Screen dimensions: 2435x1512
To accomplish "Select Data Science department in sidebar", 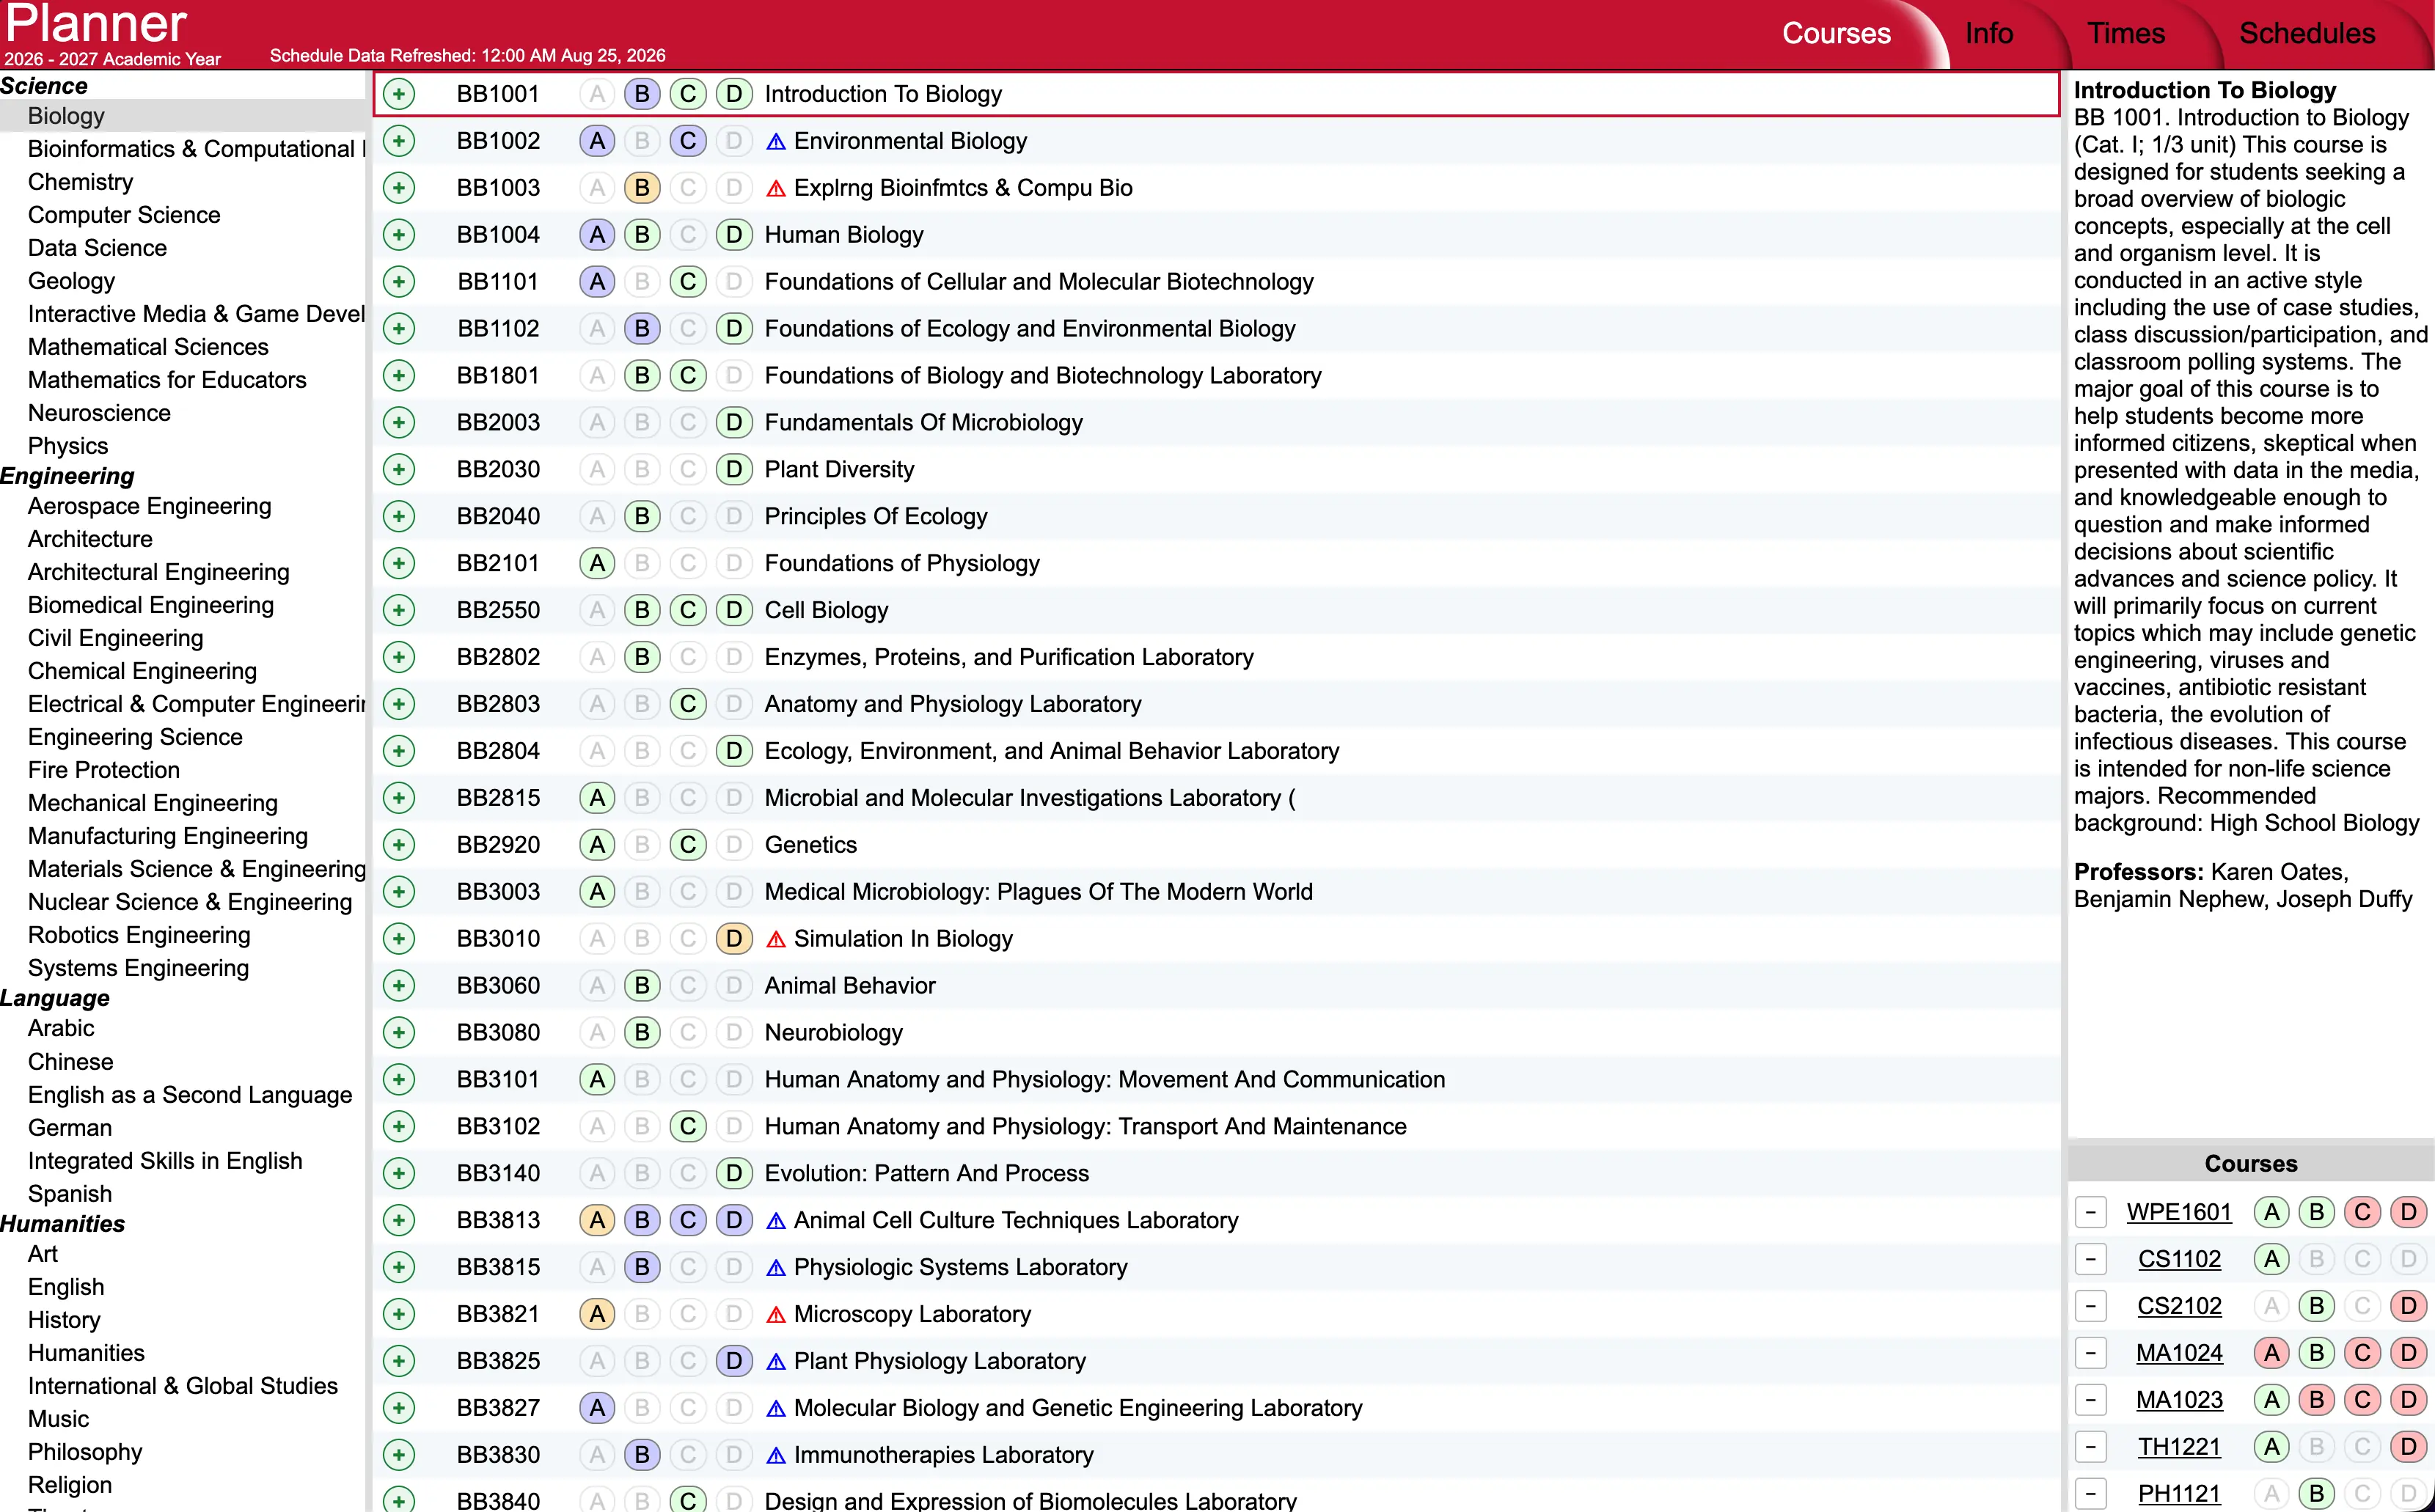I will [x=97, y=248].
